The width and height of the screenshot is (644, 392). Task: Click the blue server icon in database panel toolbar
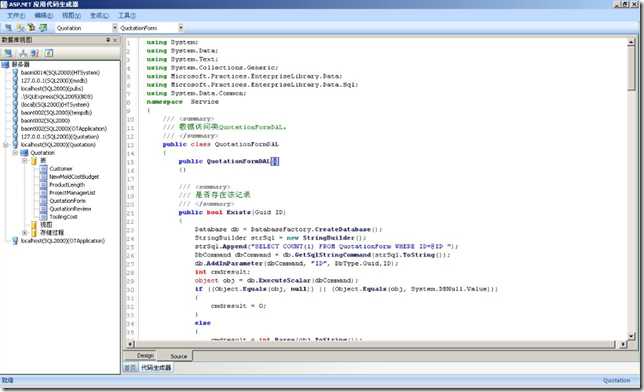(8, 53)
